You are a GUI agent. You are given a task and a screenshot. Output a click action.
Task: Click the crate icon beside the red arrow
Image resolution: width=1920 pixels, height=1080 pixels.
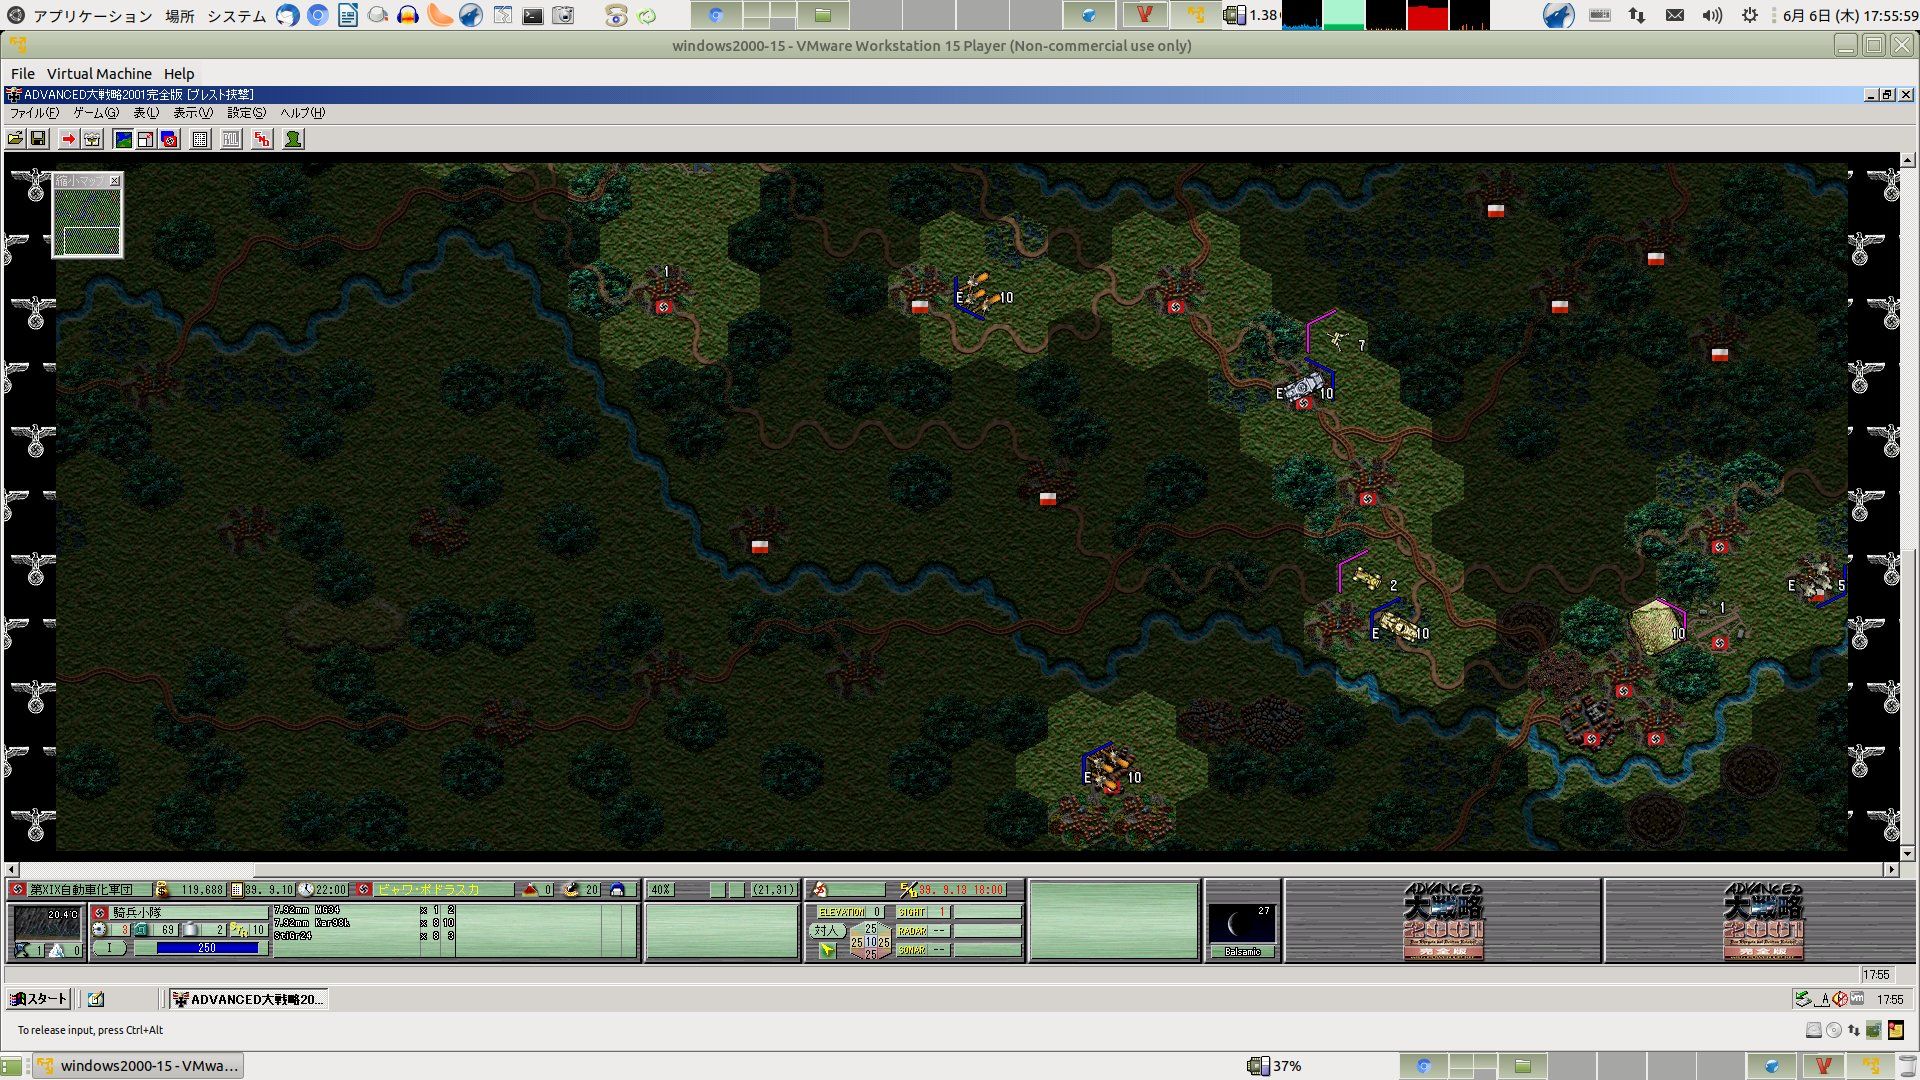point(92,139)
